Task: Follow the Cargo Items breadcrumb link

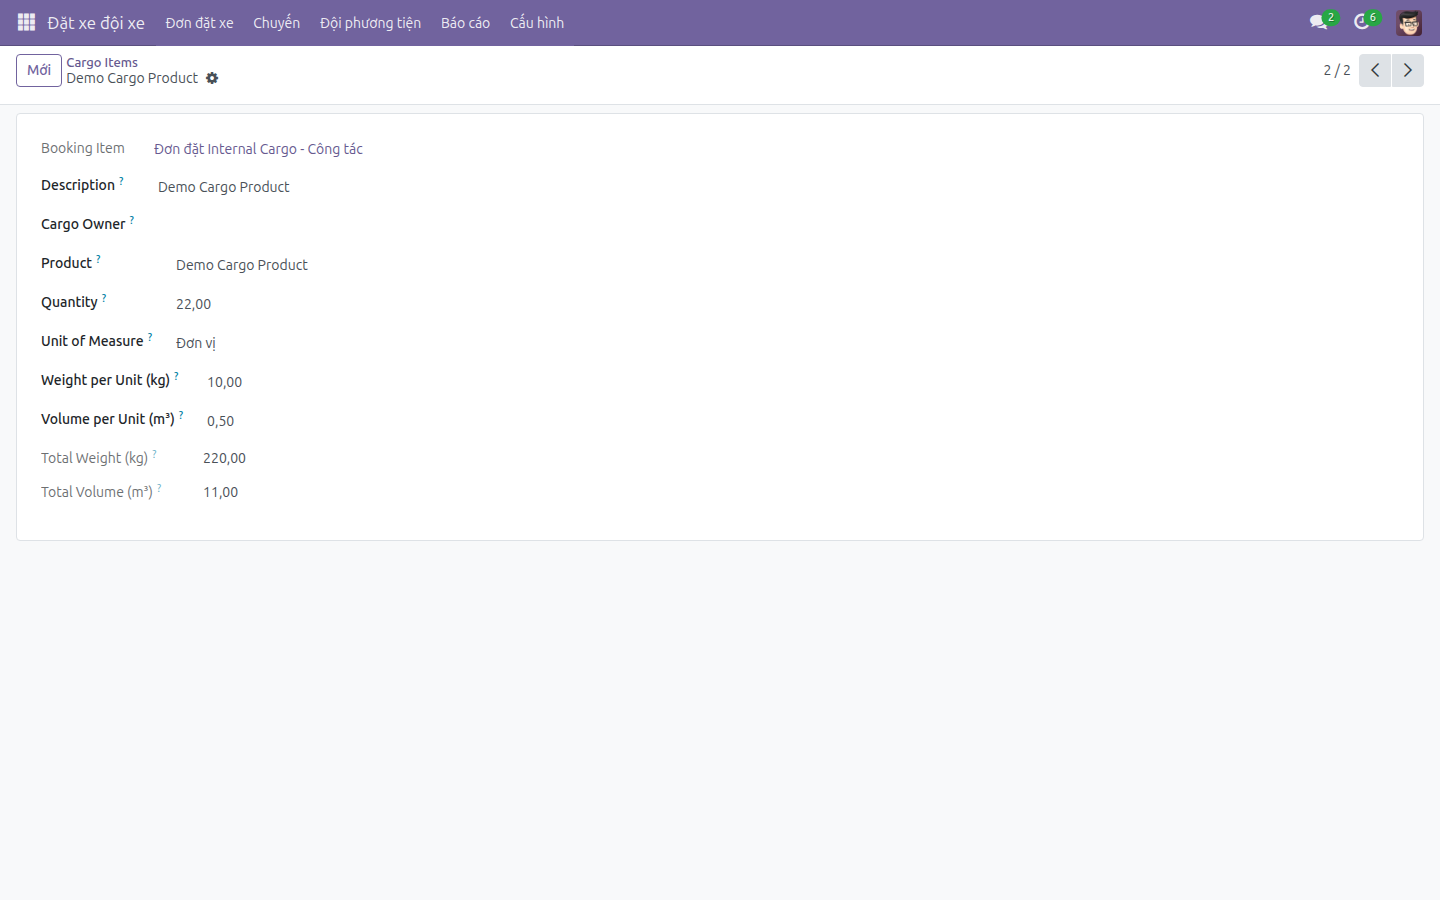Action: (x=102, y=62)
